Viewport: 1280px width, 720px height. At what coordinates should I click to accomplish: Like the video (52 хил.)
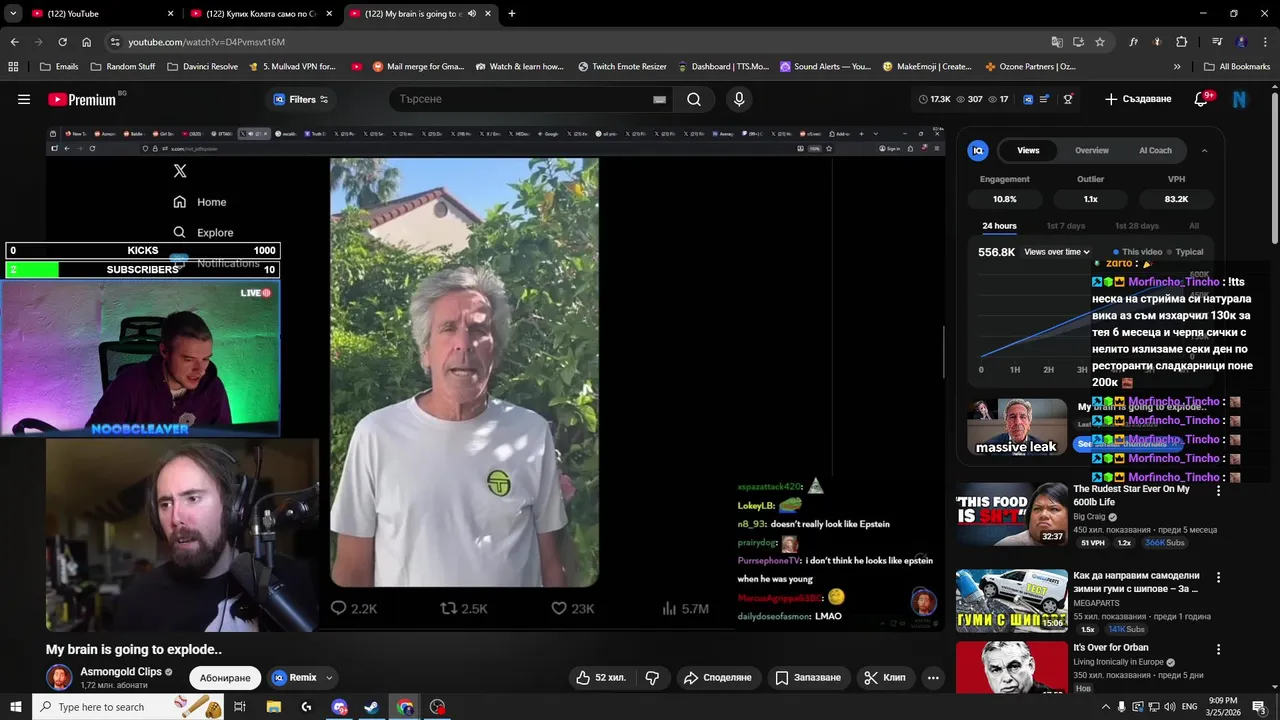(601, 678)
